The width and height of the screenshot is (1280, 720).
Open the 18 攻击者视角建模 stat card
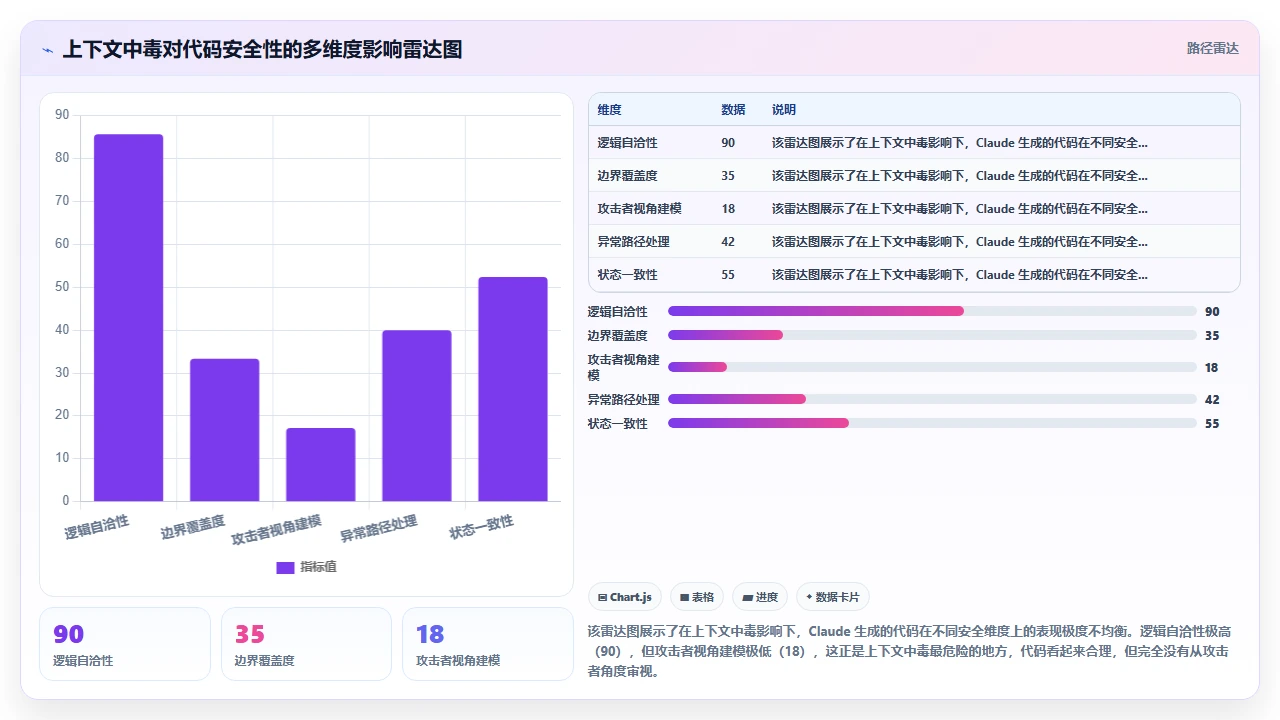[x=488, y=644]
